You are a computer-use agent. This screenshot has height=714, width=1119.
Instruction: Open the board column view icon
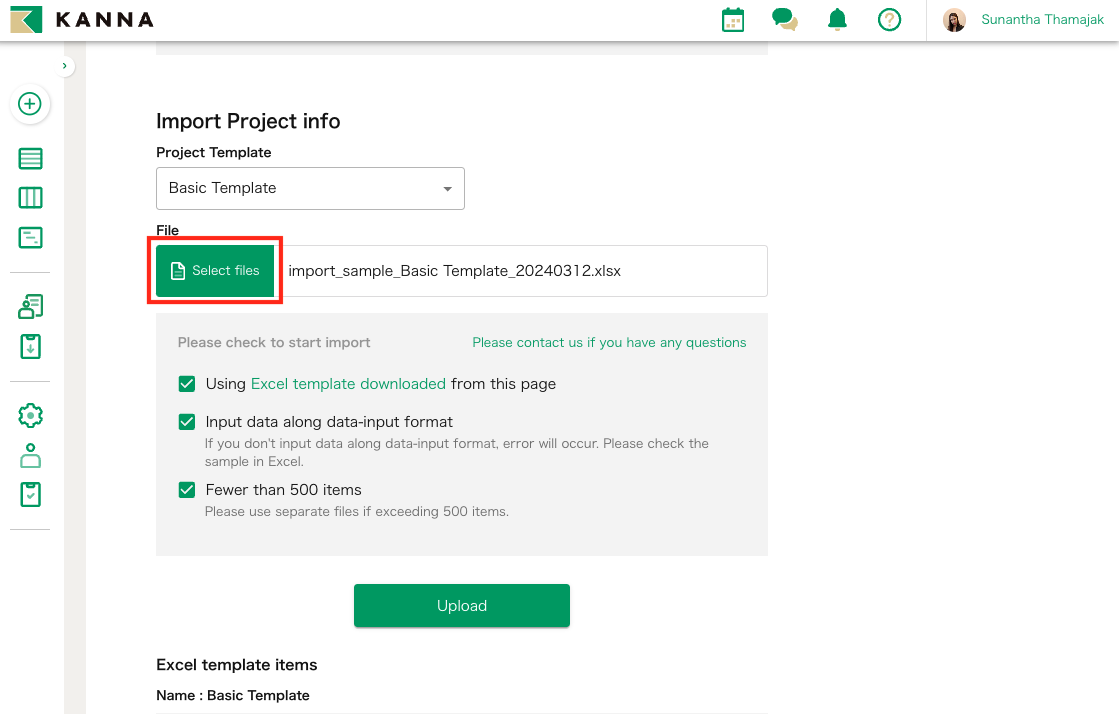(x=29, y=197)
